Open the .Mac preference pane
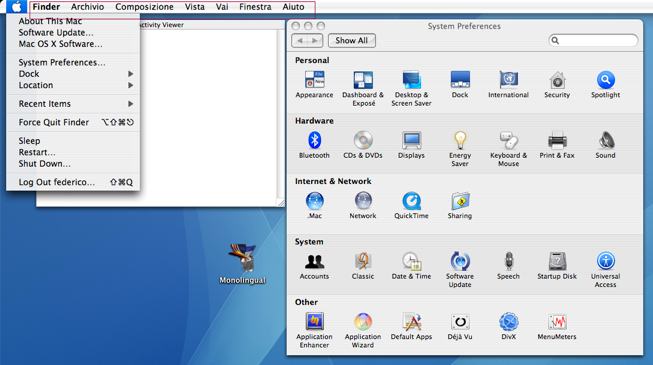The width and height of the screenshot is (653, 365). [x=314, y=205]
